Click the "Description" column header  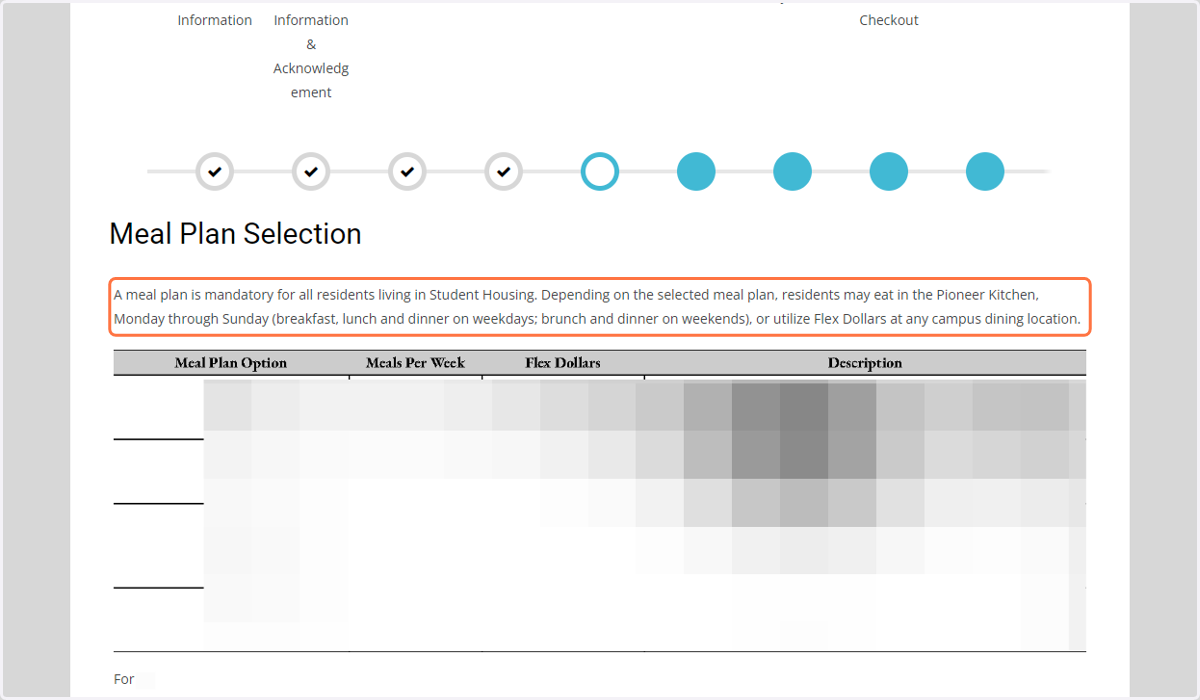pyautogui.click(x=865, y=363)
